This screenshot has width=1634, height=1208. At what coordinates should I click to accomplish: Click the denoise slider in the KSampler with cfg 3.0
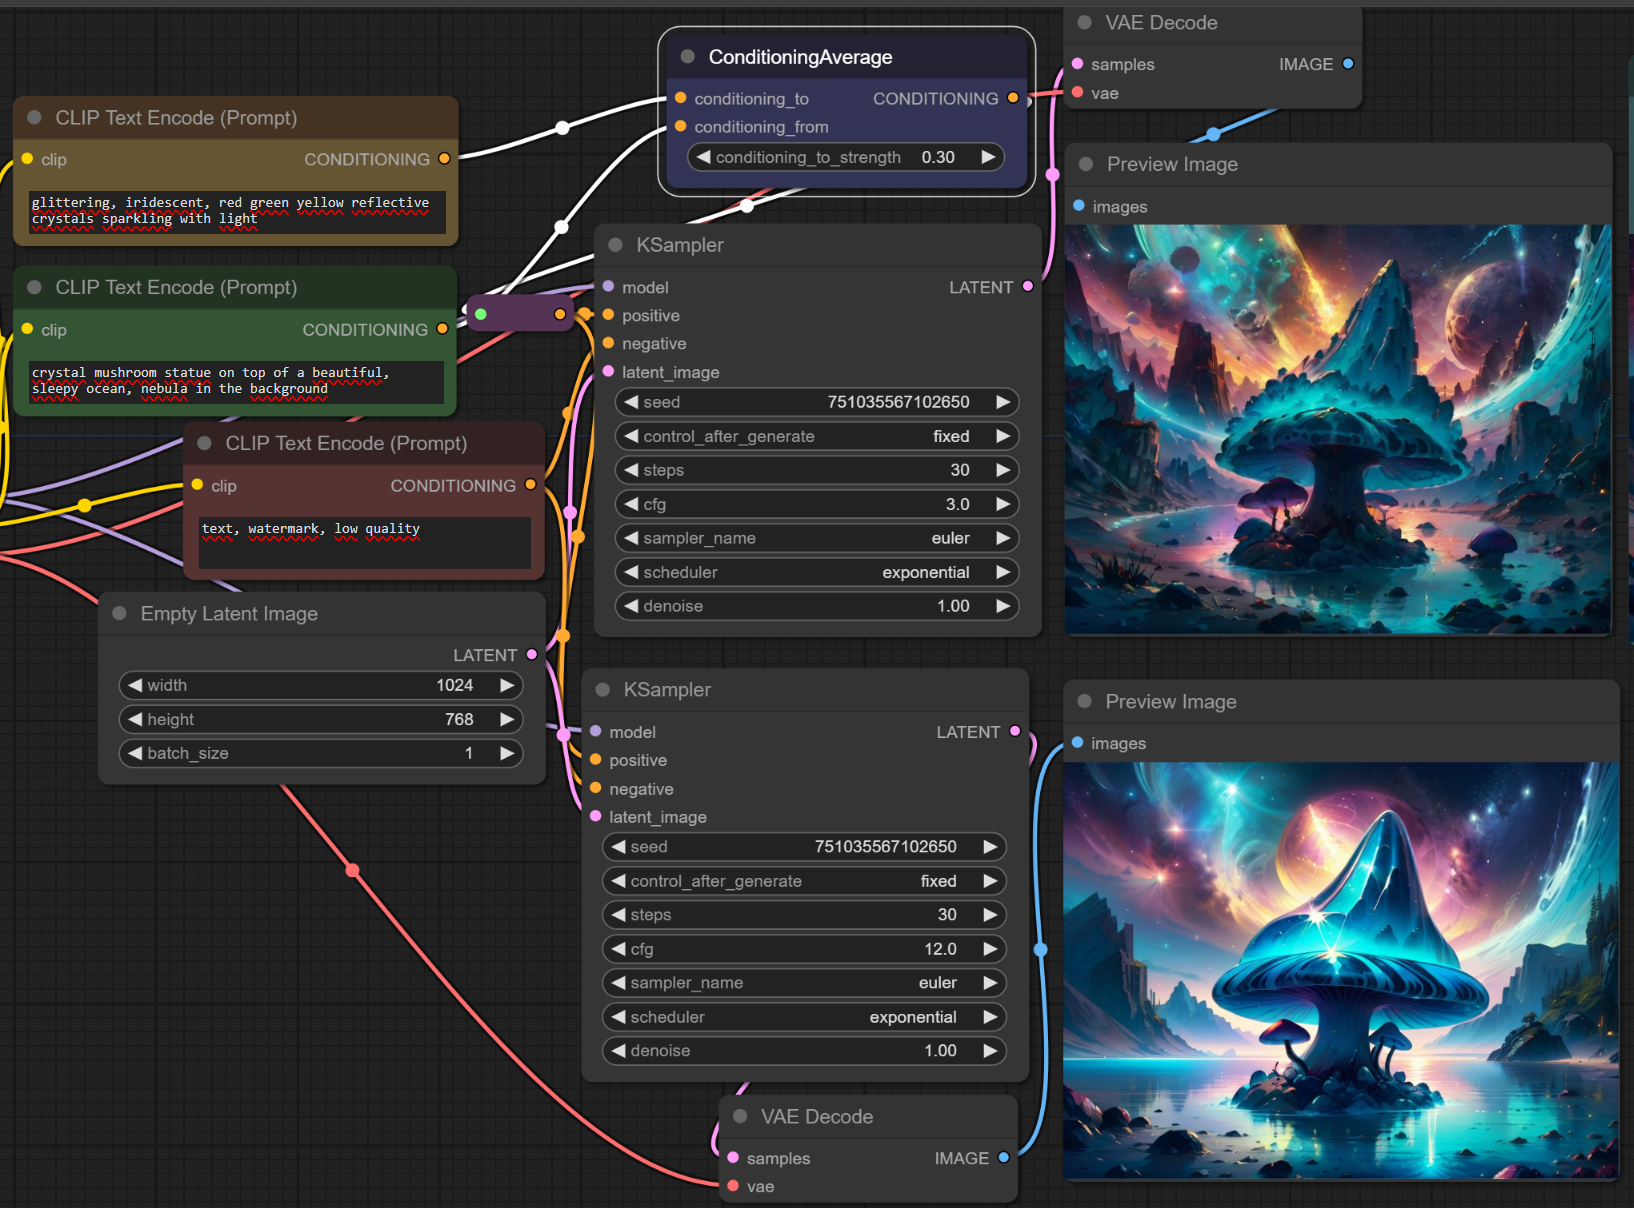click(816, 606)
